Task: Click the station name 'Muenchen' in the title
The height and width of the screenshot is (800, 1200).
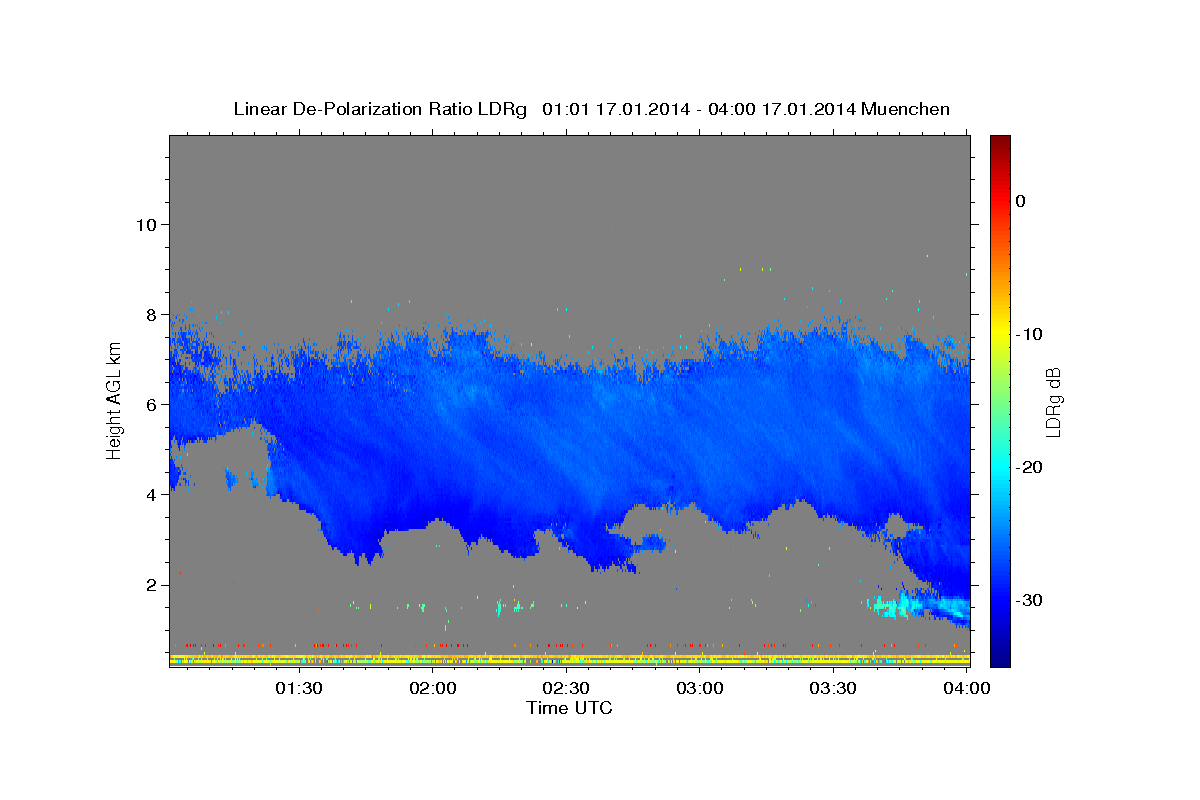Action: (x=906, y=109)
